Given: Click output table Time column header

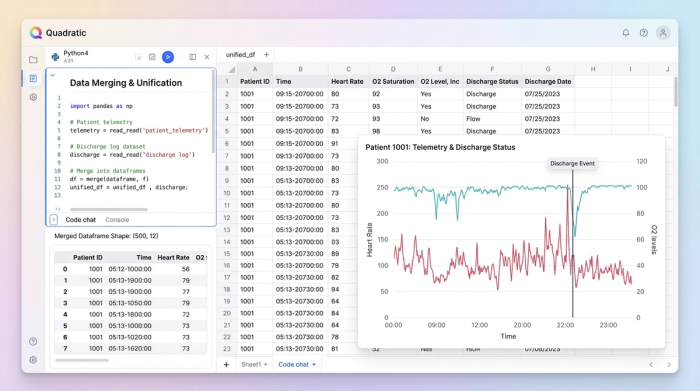Looking at the screenshot, I should click(144, 258).
